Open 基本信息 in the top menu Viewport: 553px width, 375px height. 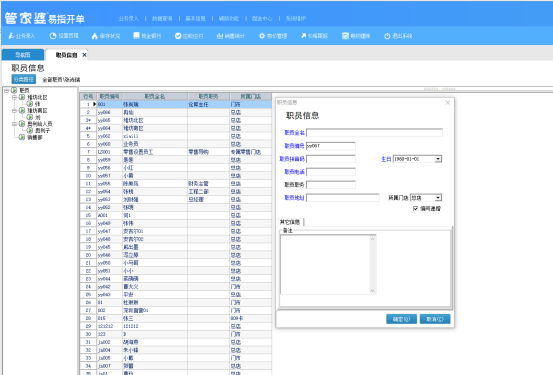click(x=195, y=18)
